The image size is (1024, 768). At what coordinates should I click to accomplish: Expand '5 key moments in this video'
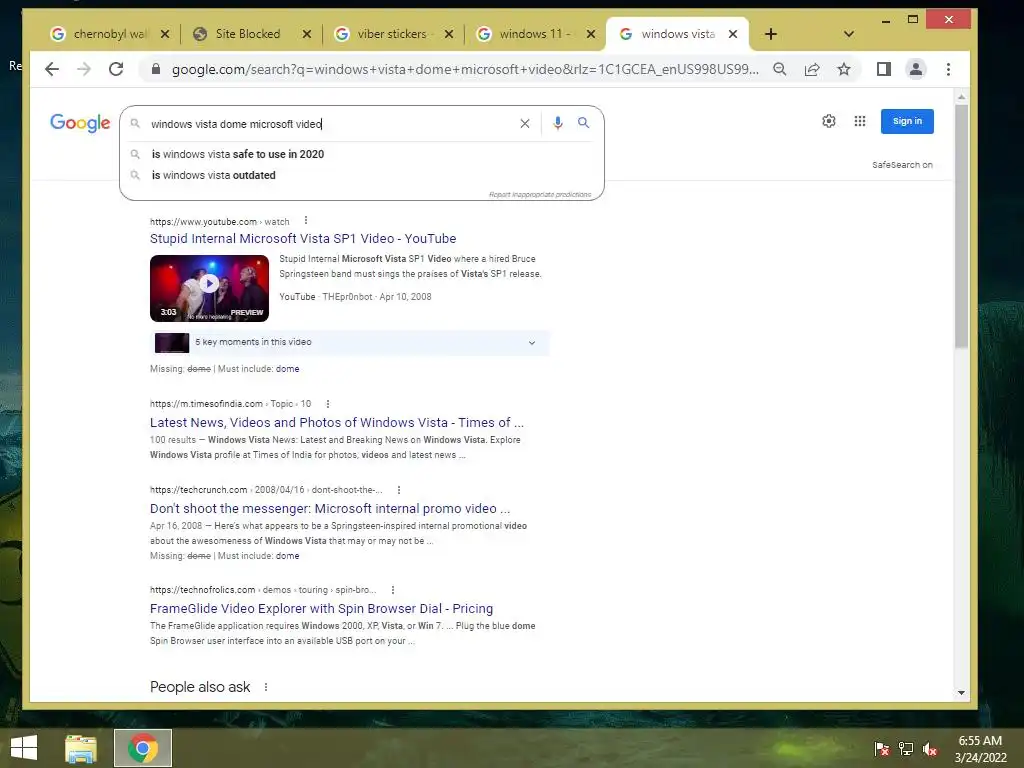pyautogui.click(x=350, y=343)
